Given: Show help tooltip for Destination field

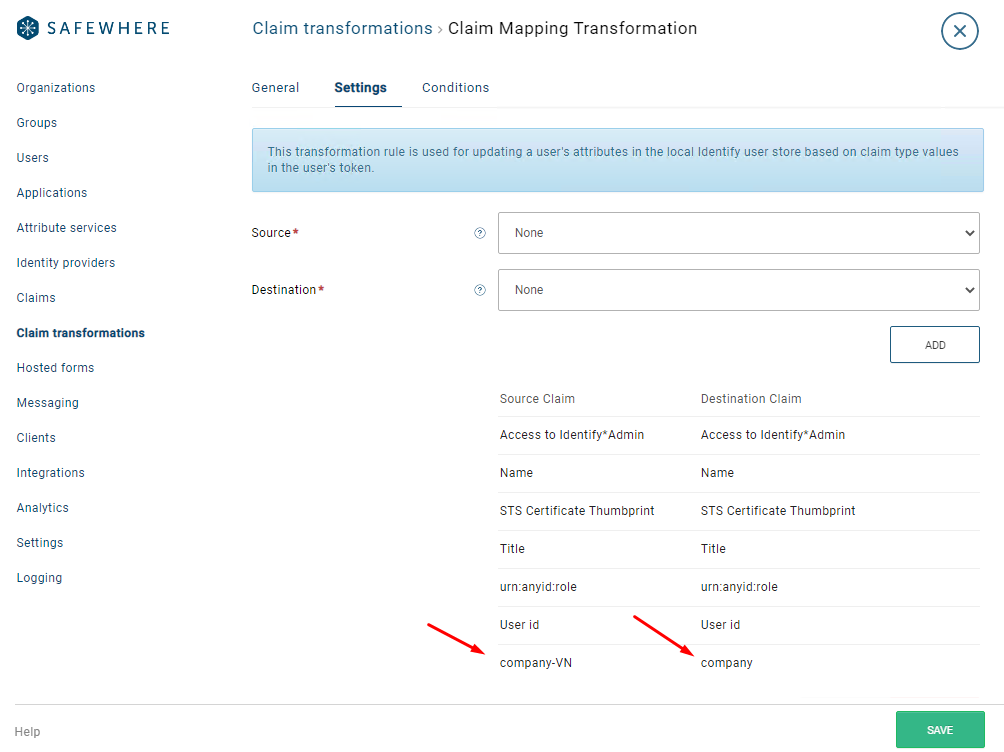Looking at the screenshot, I should pyautogui.click(x=480, y=290).
